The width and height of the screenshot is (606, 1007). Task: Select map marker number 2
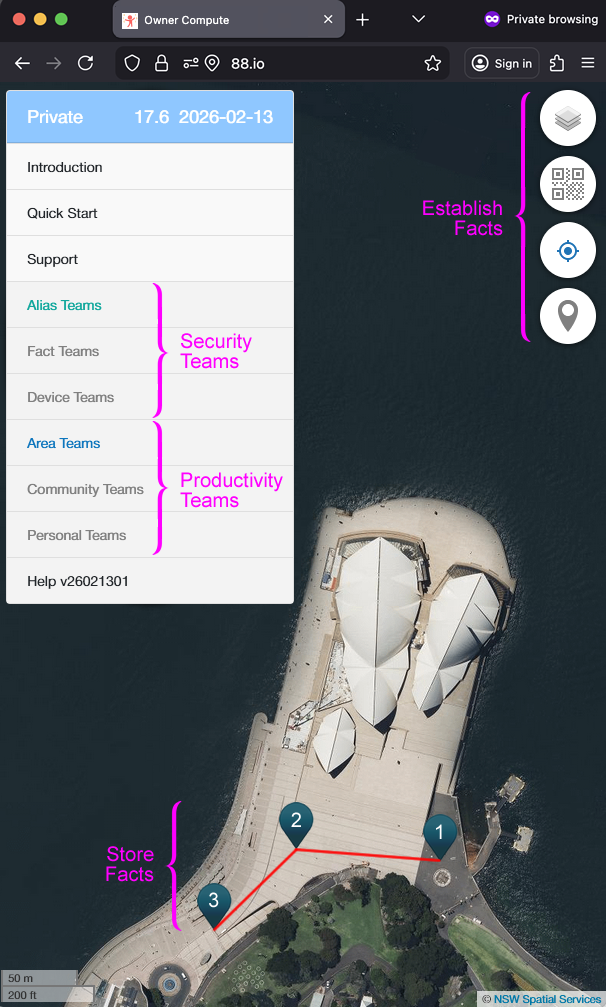296,825
